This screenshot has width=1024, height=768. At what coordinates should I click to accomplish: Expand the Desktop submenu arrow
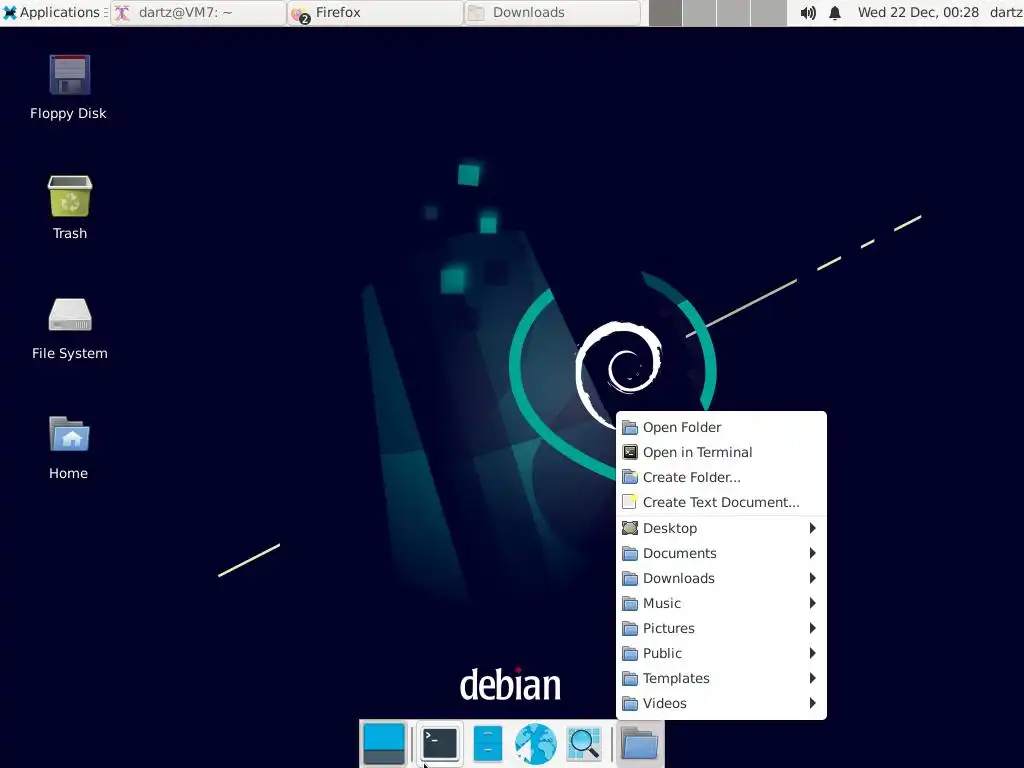click(812, 528)
